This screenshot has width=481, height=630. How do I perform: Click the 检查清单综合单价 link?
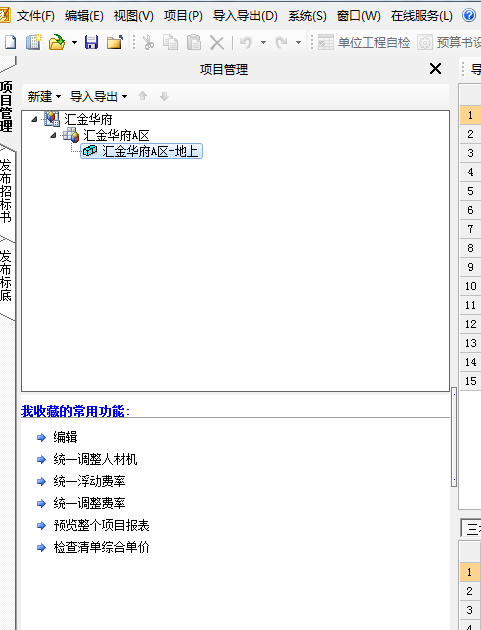pos(101,547)
